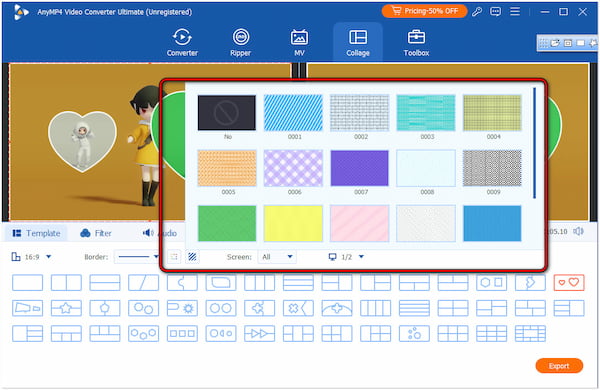Choose pattern 0008 pale blue
This screenshot has height=390, width=600.
click(x=426, y=168)
